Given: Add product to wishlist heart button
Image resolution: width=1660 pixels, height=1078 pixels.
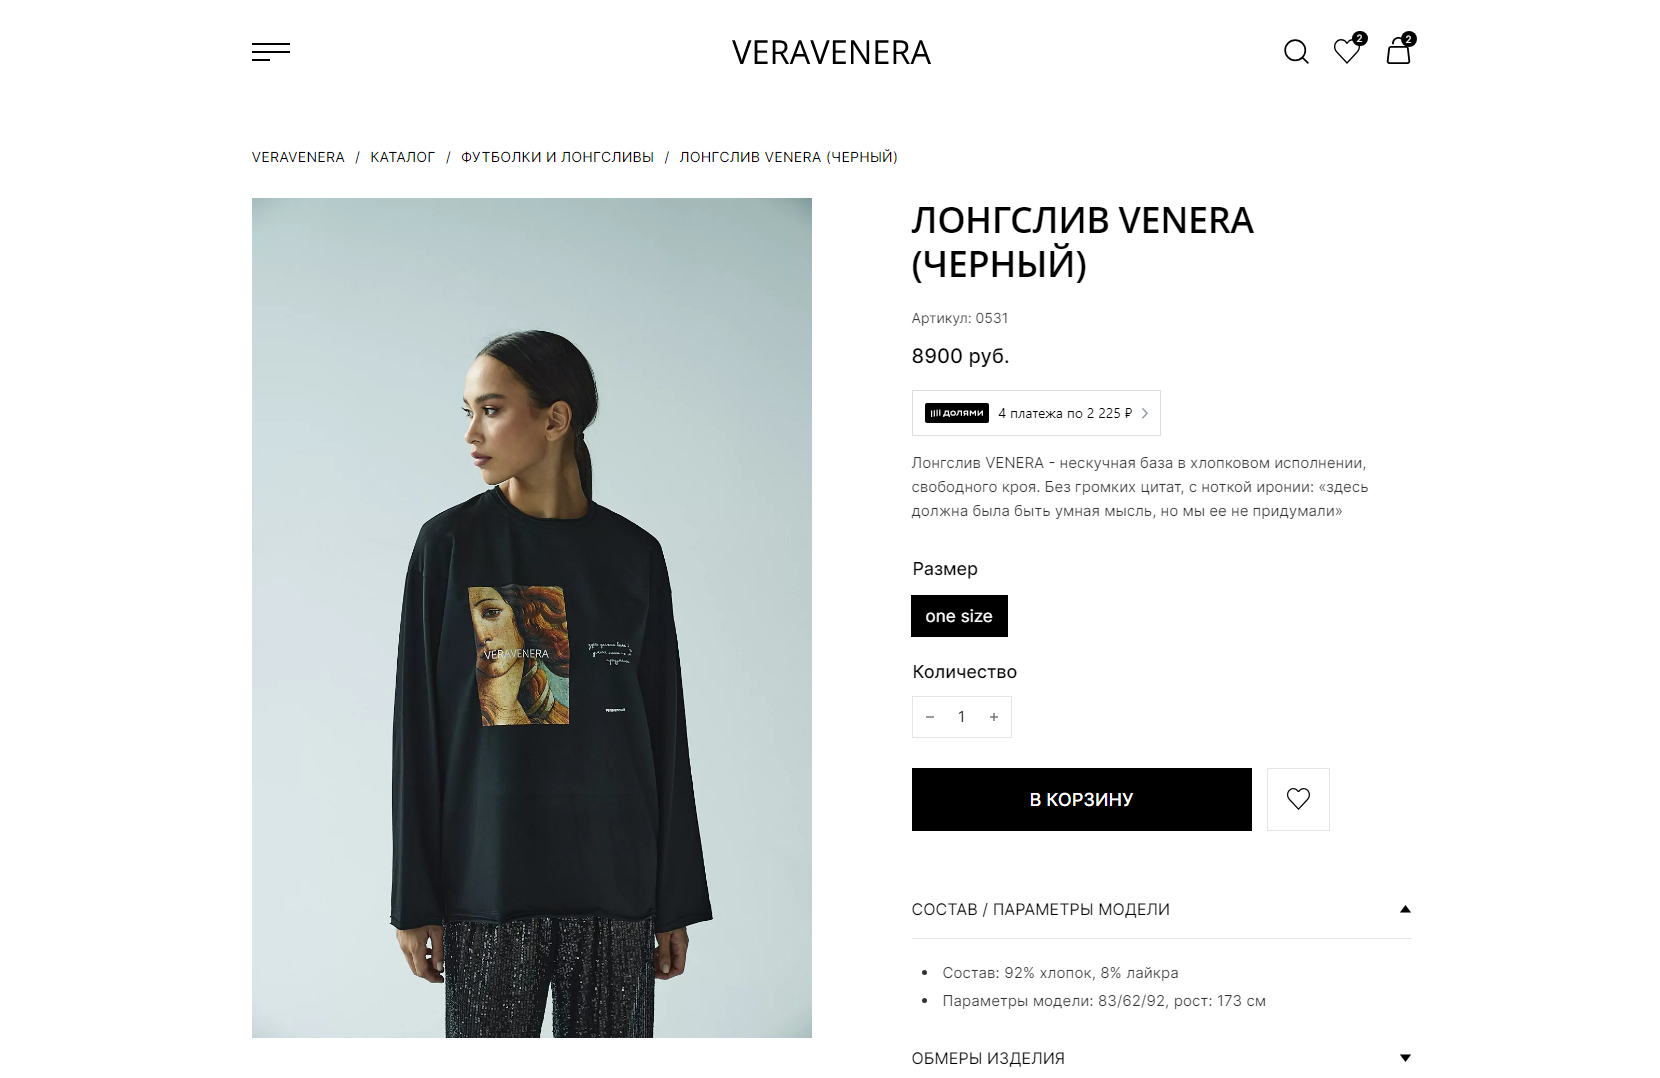Looking at the screenshot, I should [x=1298, y=799].
